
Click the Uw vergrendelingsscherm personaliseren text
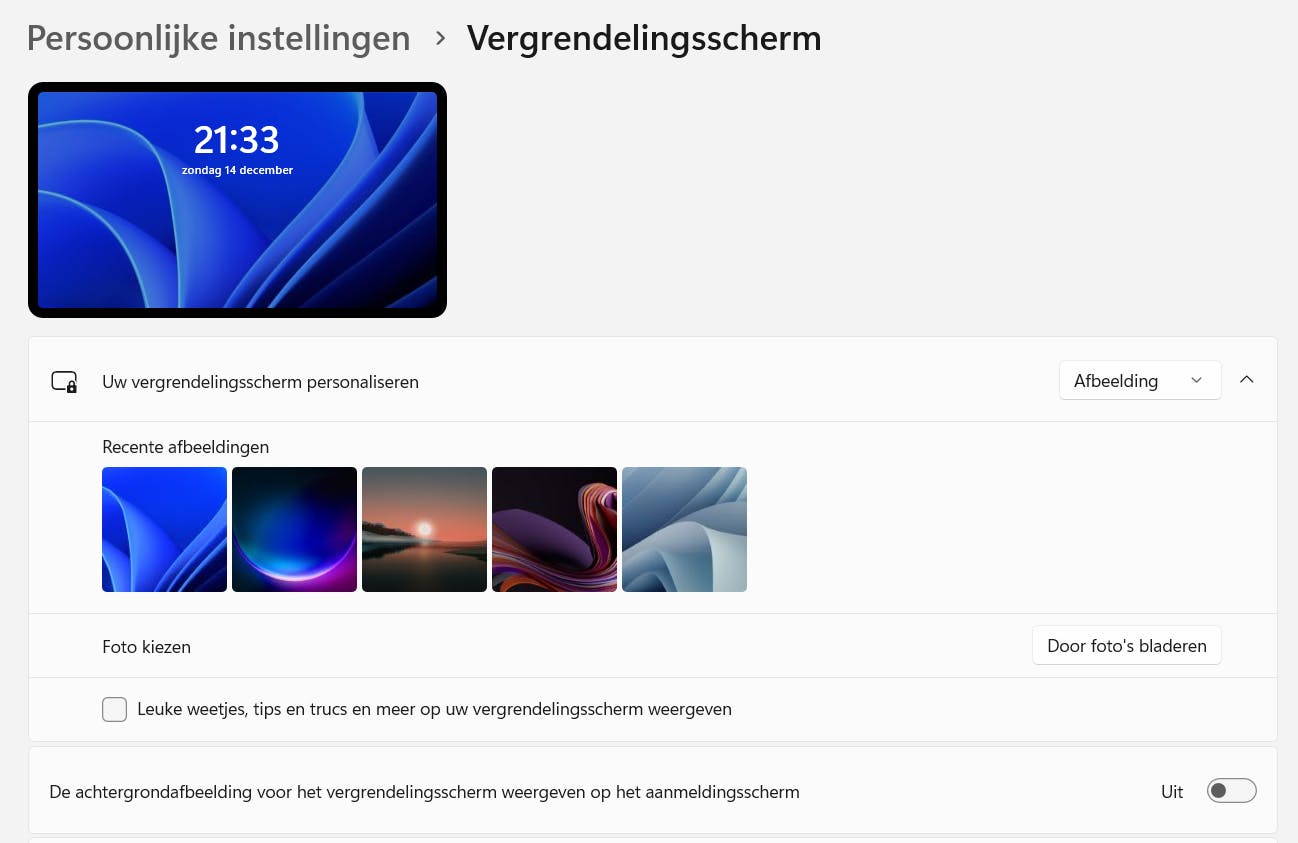pyautogui.click(x=260, y=382)
